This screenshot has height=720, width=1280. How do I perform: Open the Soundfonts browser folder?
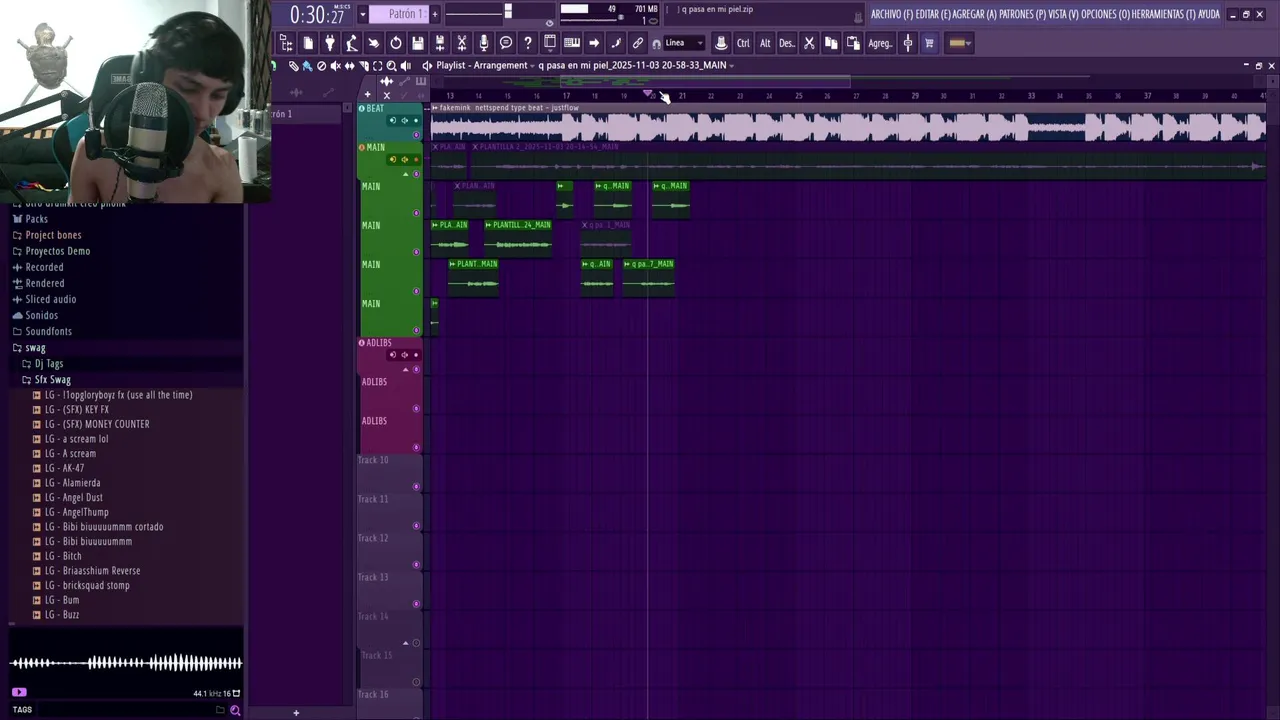pyautogui.click(x=48, y=331)
